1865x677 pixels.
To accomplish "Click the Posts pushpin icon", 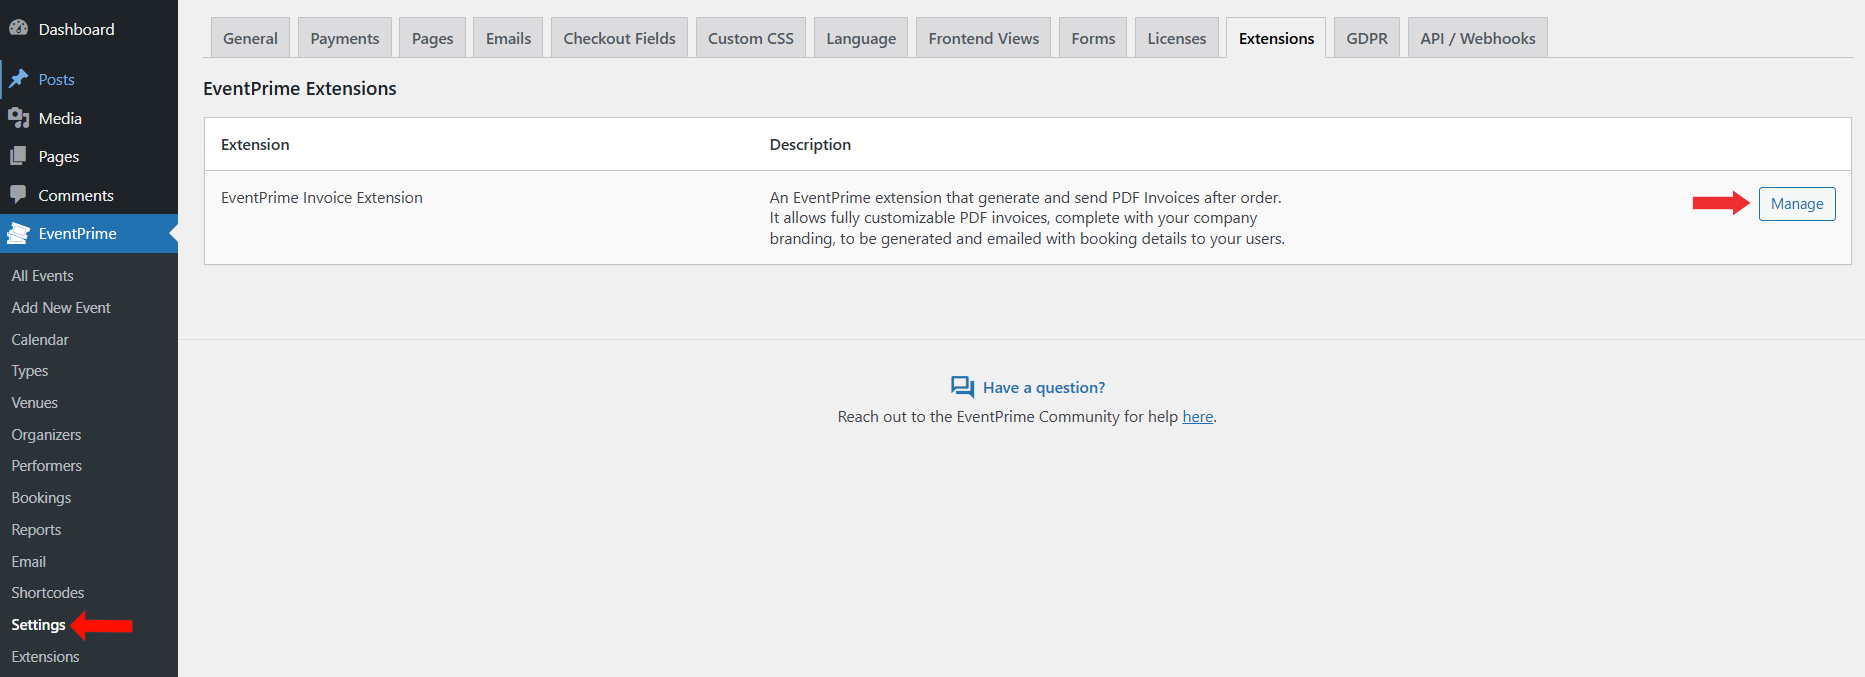I will click(18, 79).
